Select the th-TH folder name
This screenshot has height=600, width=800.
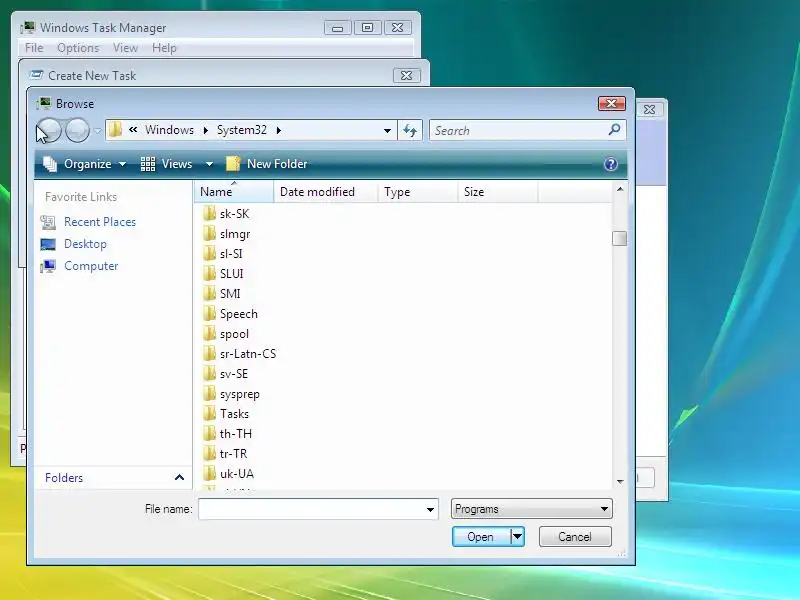pyautogui.click(x=236, y=434)
